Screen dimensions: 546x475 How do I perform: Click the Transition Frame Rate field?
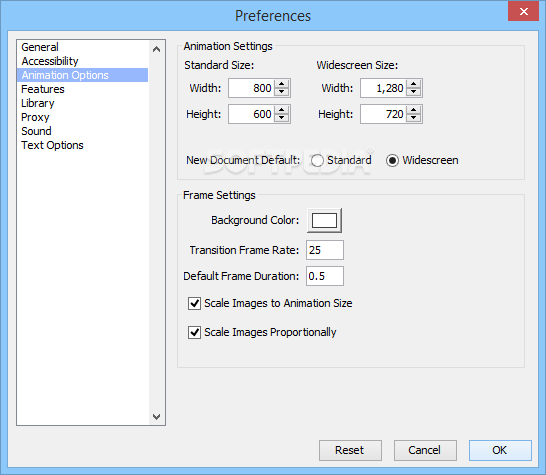click(x=325, y=250)
